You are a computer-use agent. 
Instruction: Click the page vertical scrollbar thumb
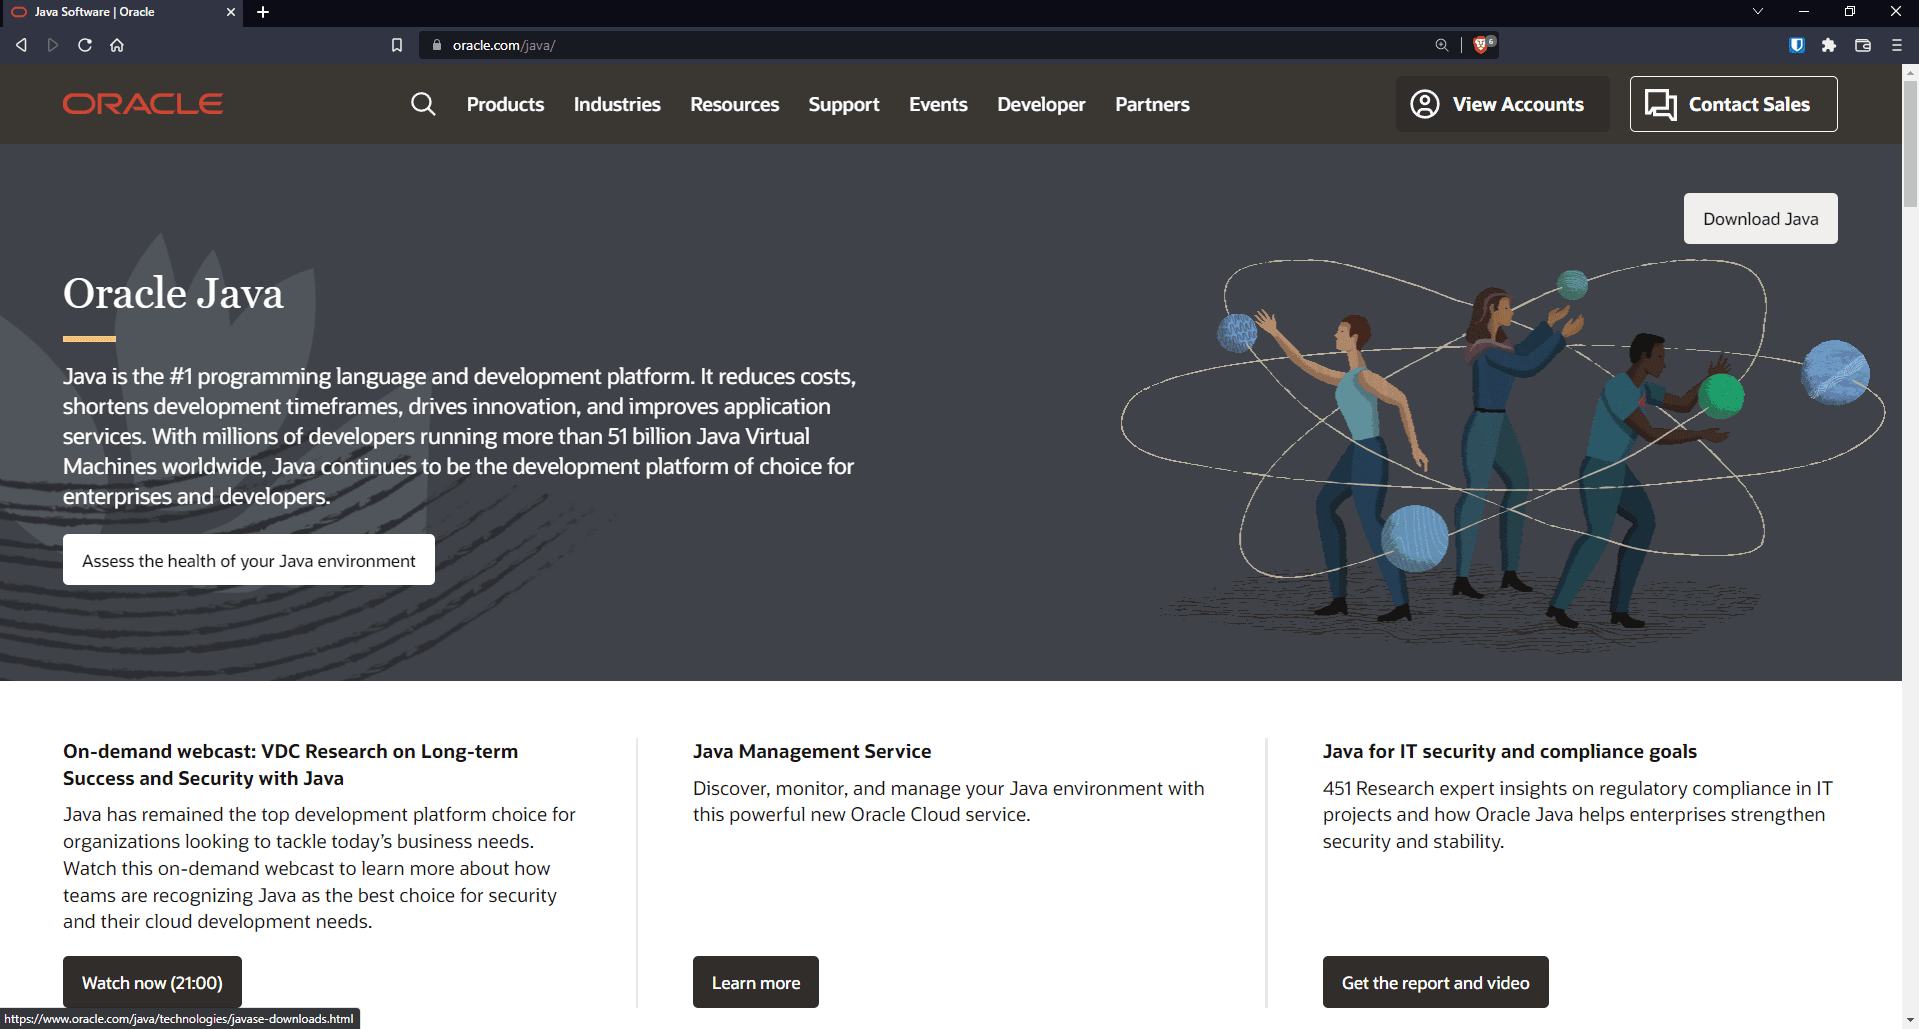(1910, 142)
